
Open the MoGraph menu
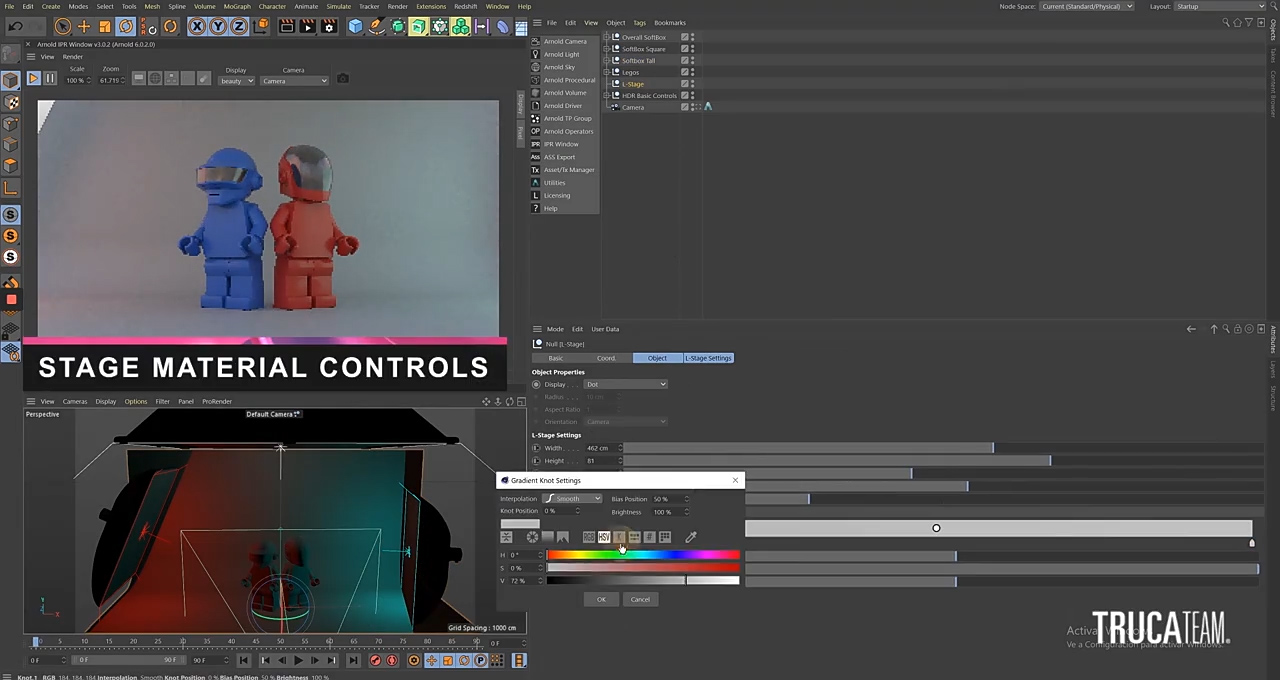tap(237, 6)
